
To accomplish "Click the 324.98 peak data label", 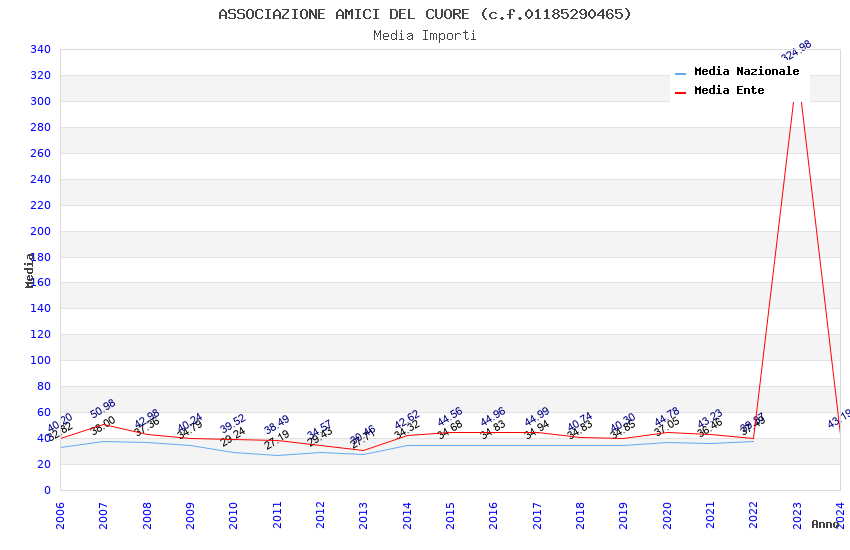I will [x=796, y=50].
